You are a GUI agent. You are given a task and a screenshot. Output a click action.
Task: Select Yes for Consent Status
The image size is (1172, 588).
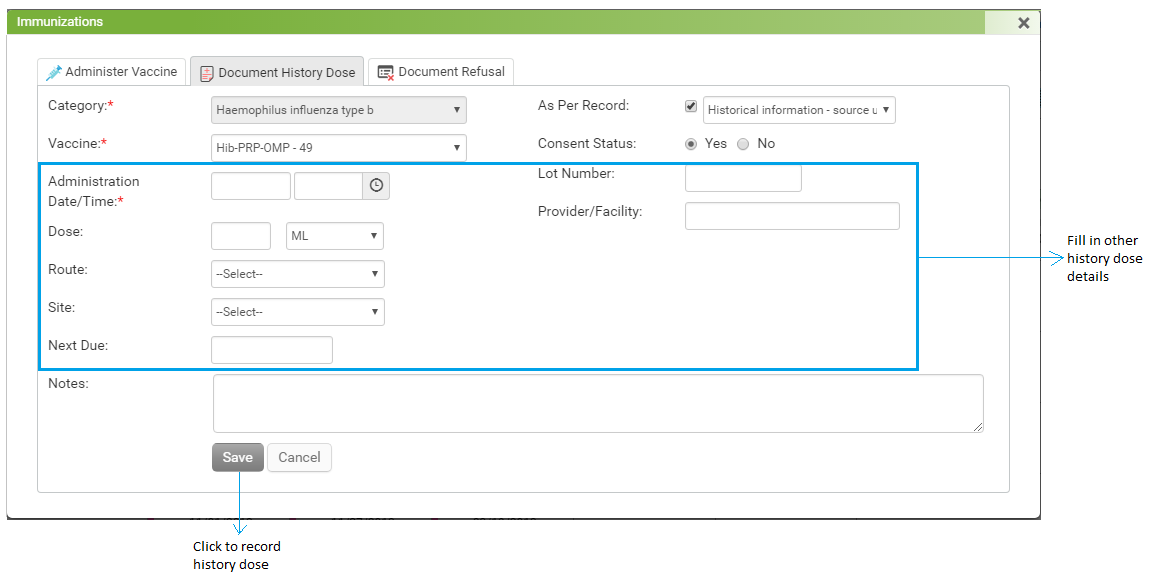[x=691, y=144]
